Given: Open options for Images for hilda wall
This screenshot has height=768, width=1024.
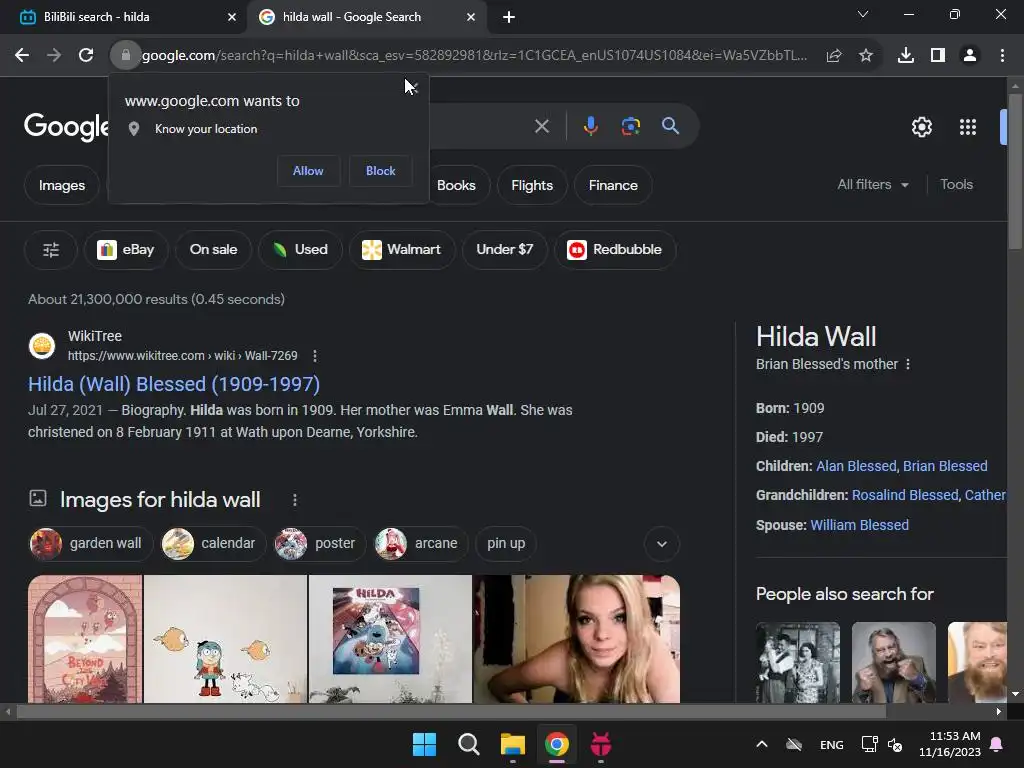Looking at the screenshot, I should [x=295, y=500].
